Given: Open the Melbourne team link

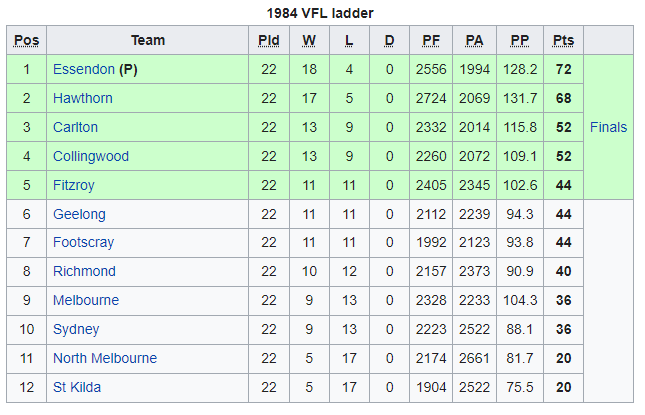Looking at the screenshot, I should pos(86,300).
